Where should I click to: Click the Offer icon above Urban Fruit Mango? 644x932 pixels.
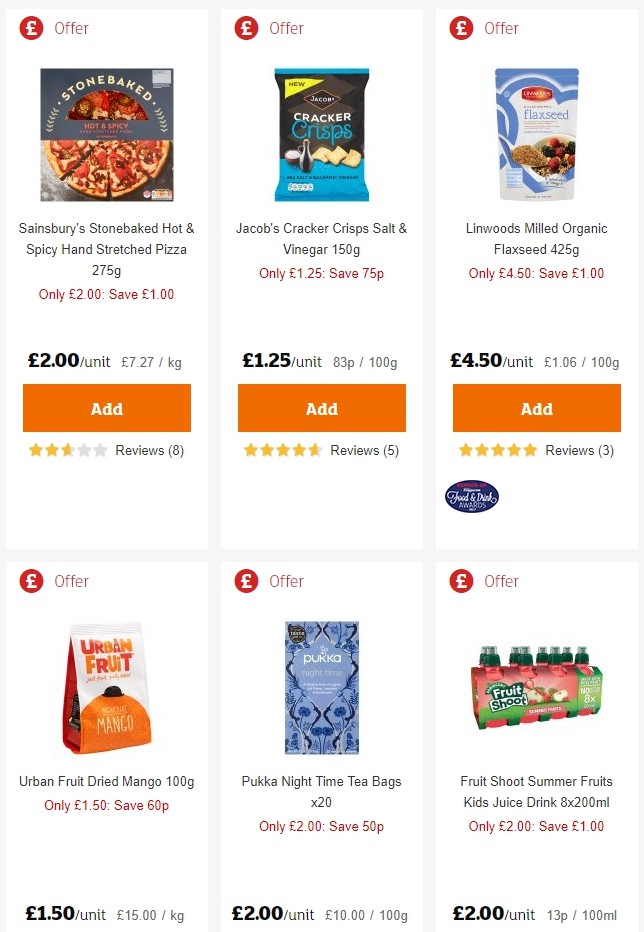click(x=30, y=581)
